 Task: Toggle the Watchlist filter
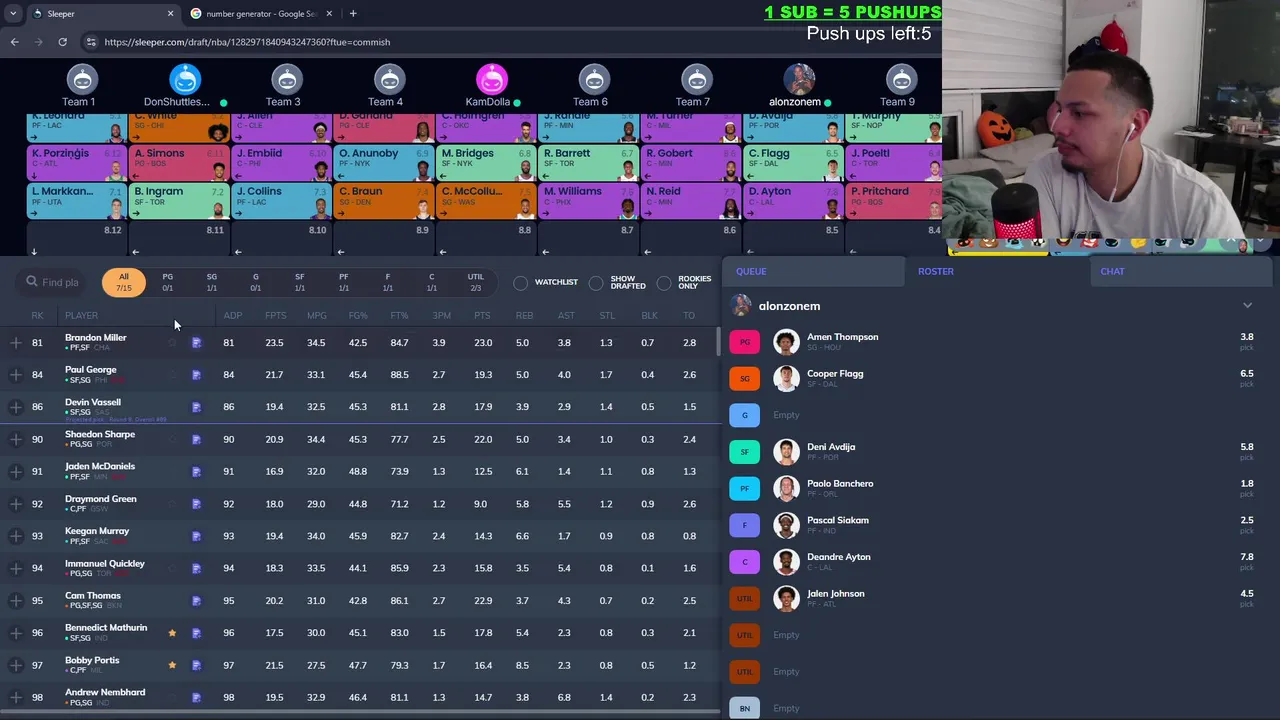point(521,283)
